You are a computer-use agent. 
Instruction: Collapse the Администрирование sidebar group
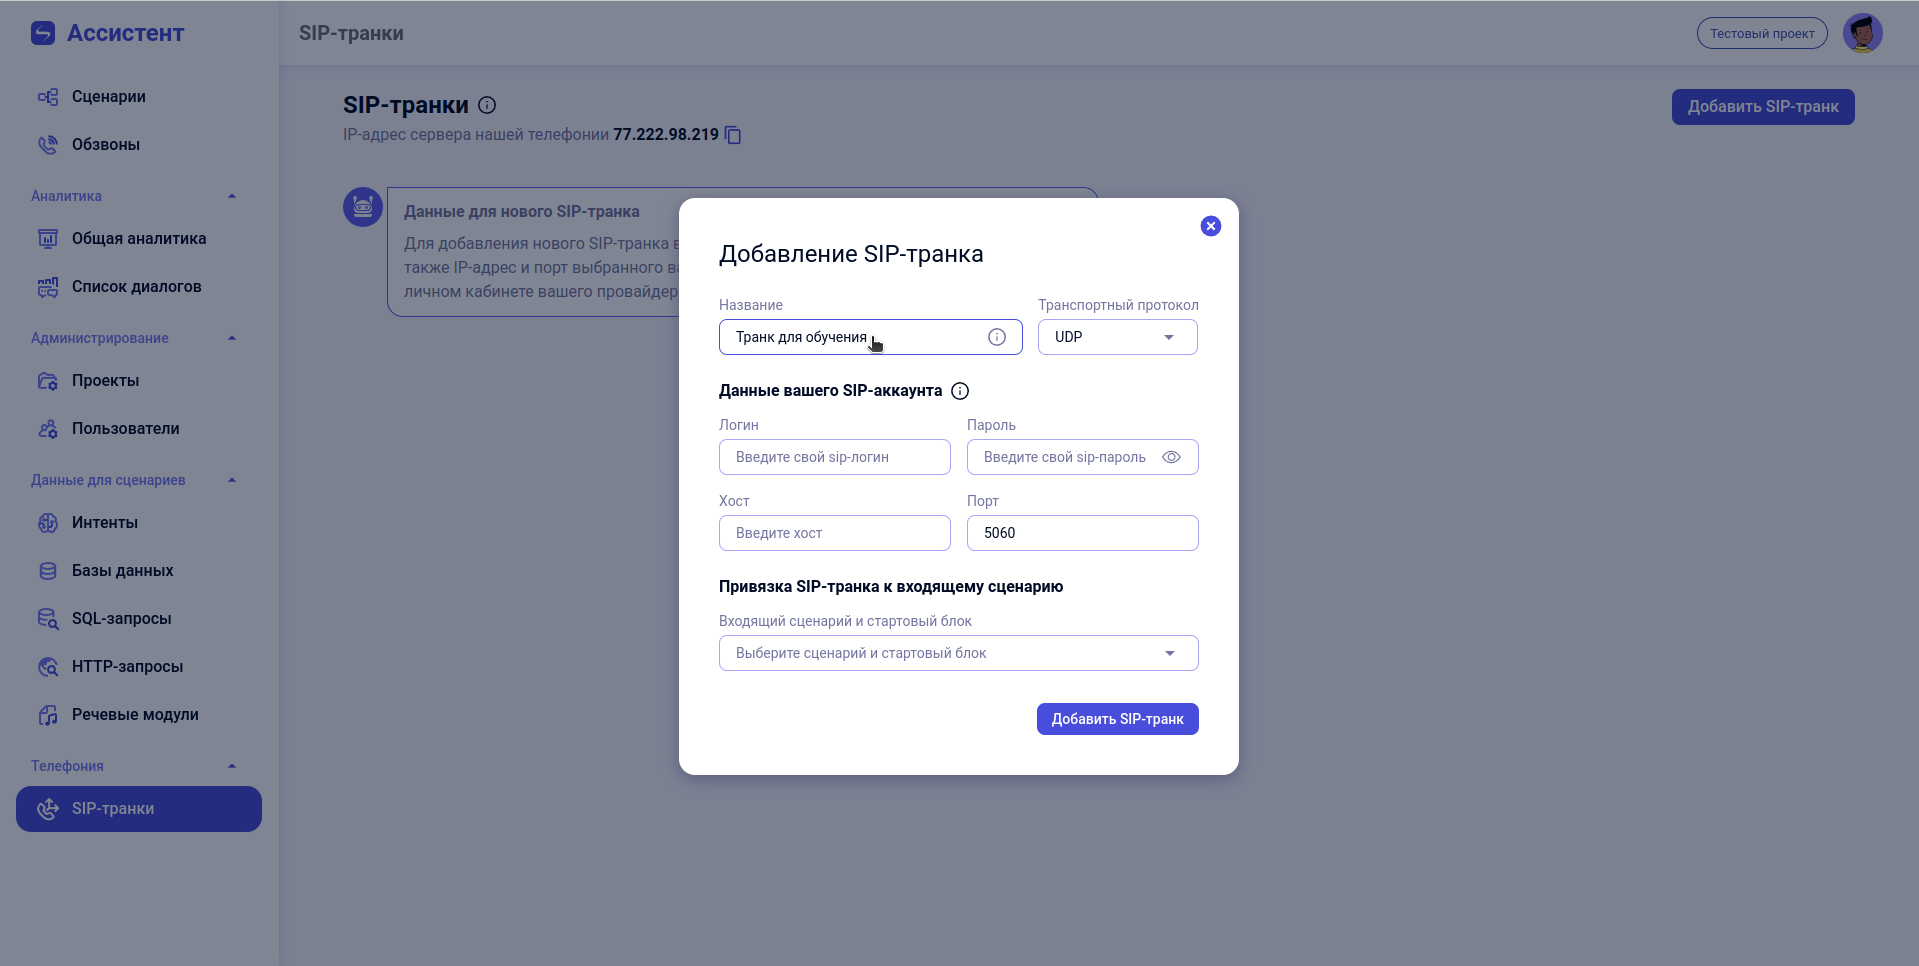click(x=232, y=338)
